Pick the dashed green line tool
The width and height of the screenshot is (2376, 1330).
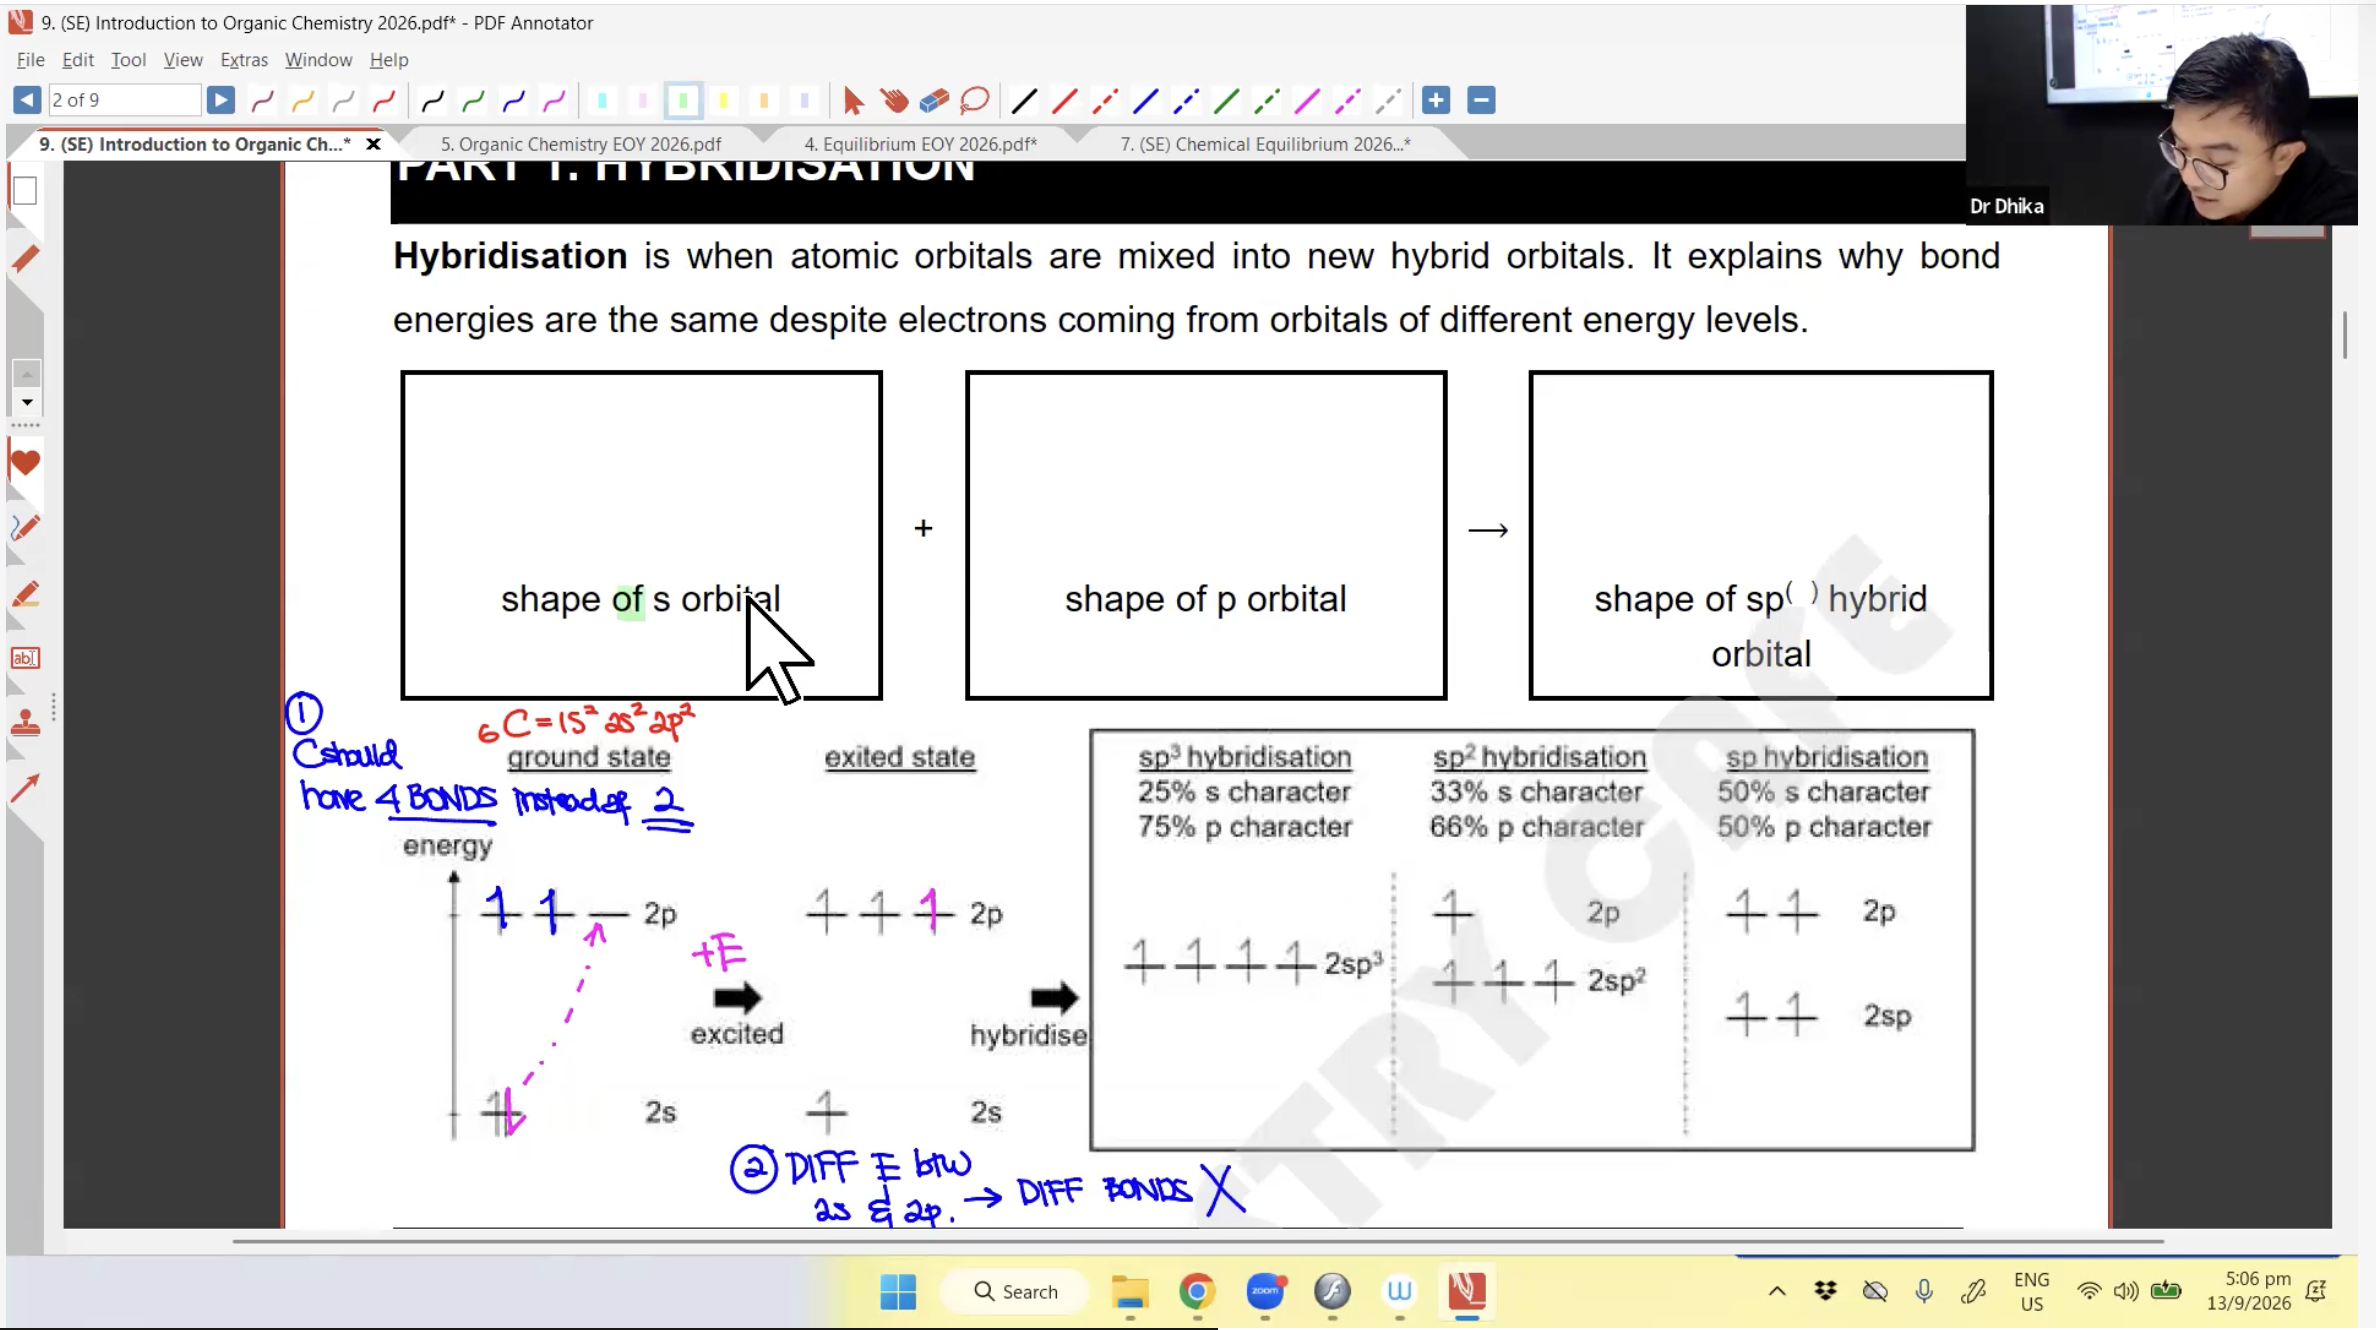(1267, 100)
